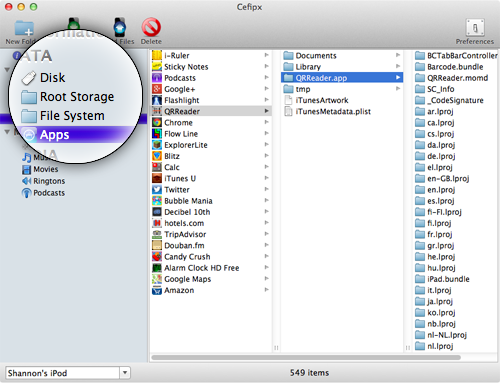Screen dimensions: 500x383
Task: Select the tmp folder
Action: coord(297,89)
